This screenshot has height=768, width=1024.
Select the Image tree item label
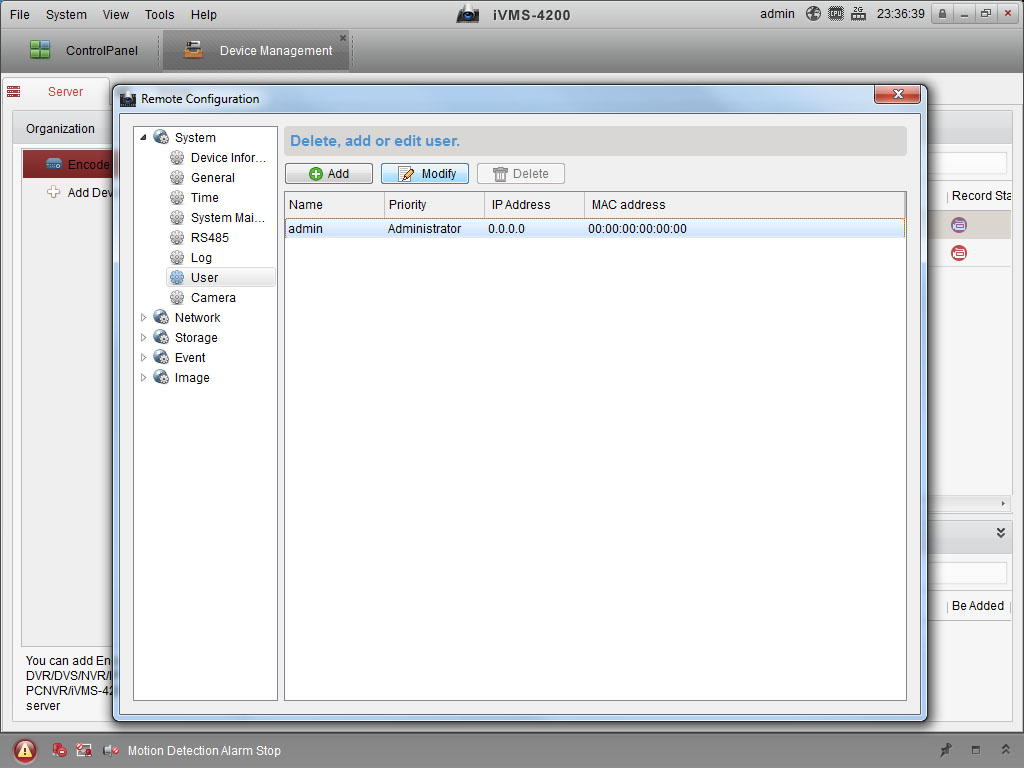pyautogui.click(x=192, y=377)
